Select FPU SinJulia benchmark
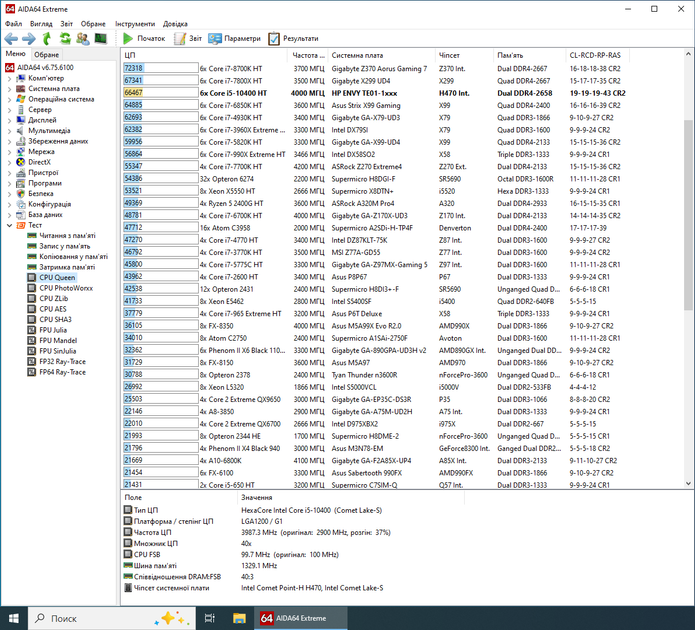 [x=58, y=351]
